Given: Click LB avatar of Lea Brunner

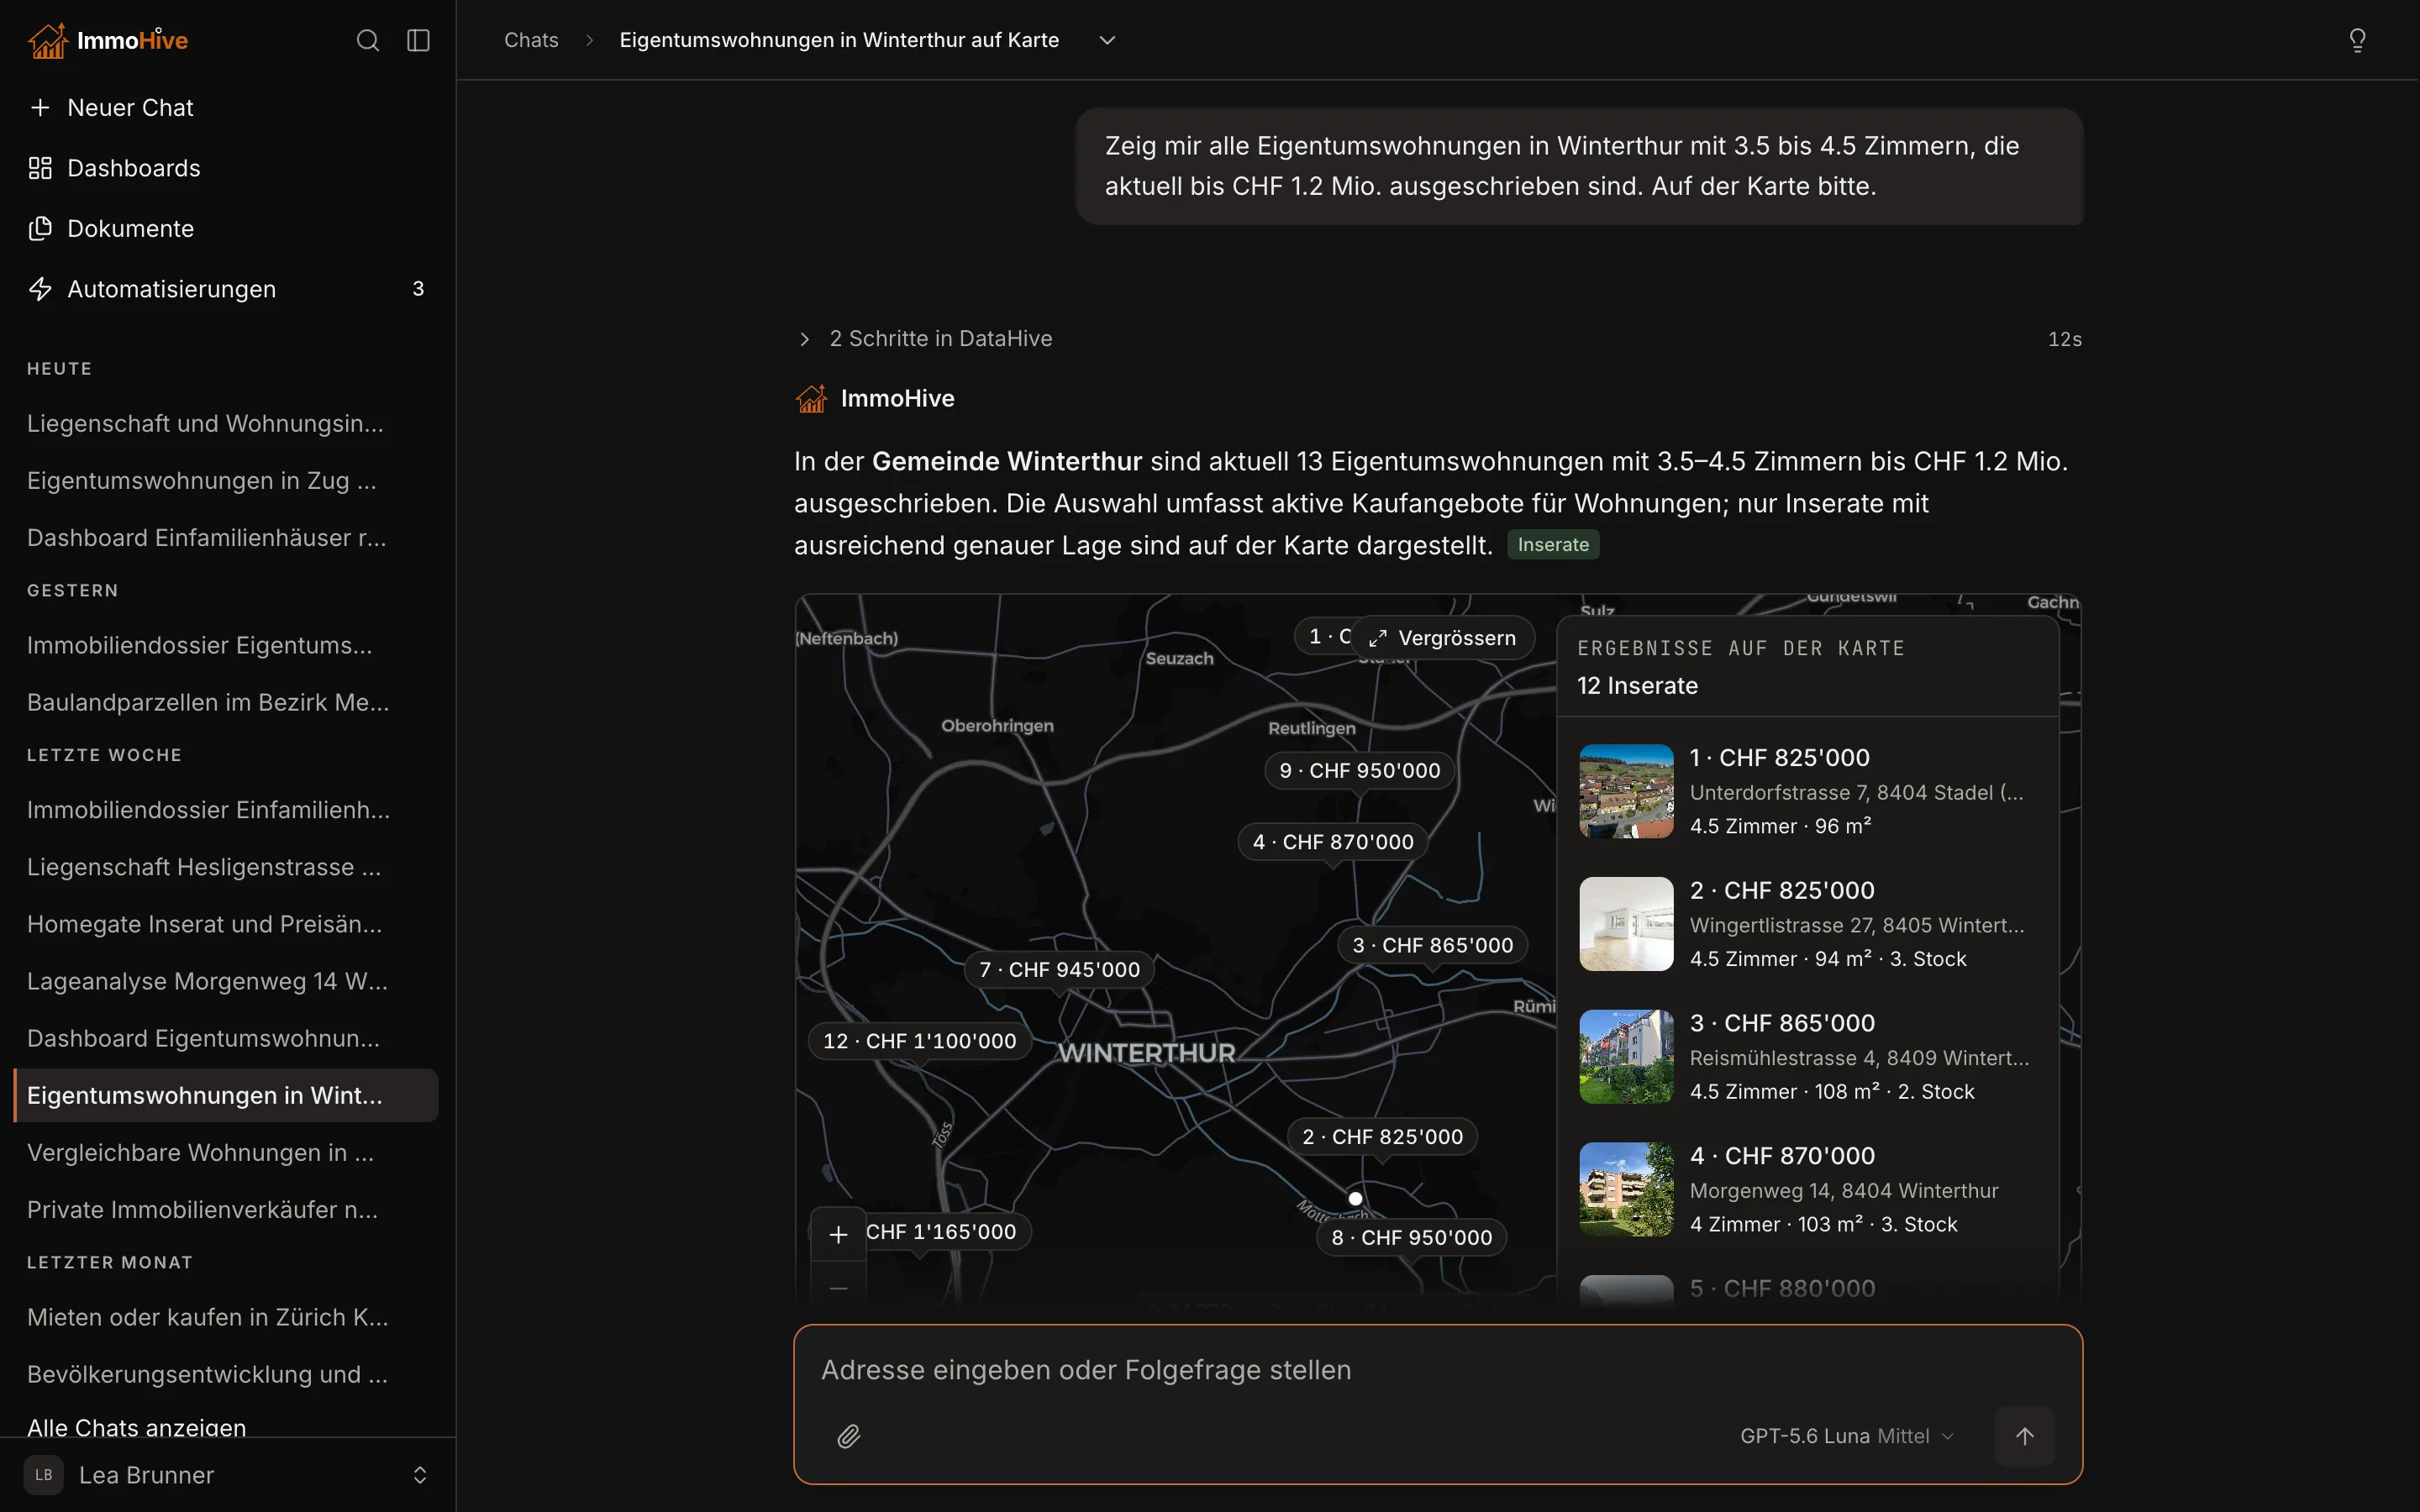Looking at the screenshot, I should (43, 1475).
